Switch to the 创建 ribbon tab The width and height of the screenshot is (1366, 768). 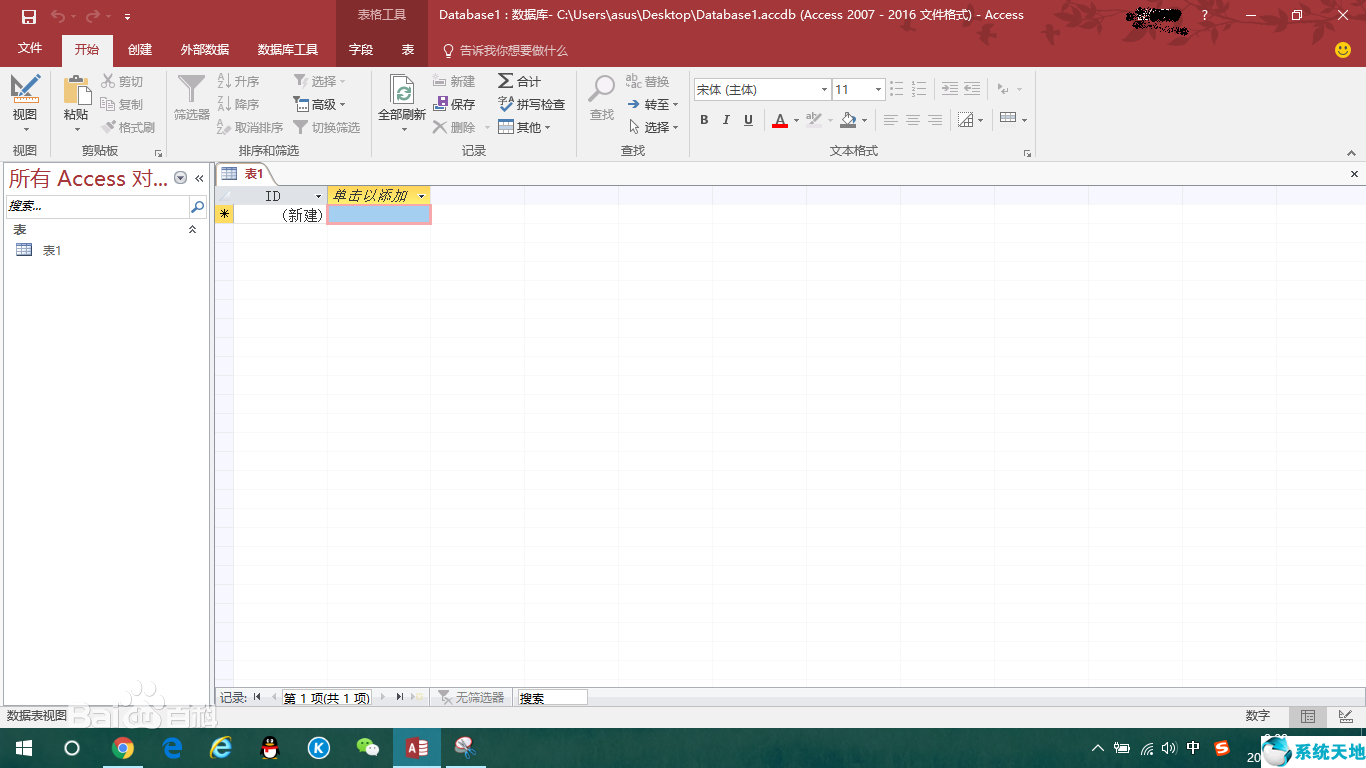[x=140, y=49]
